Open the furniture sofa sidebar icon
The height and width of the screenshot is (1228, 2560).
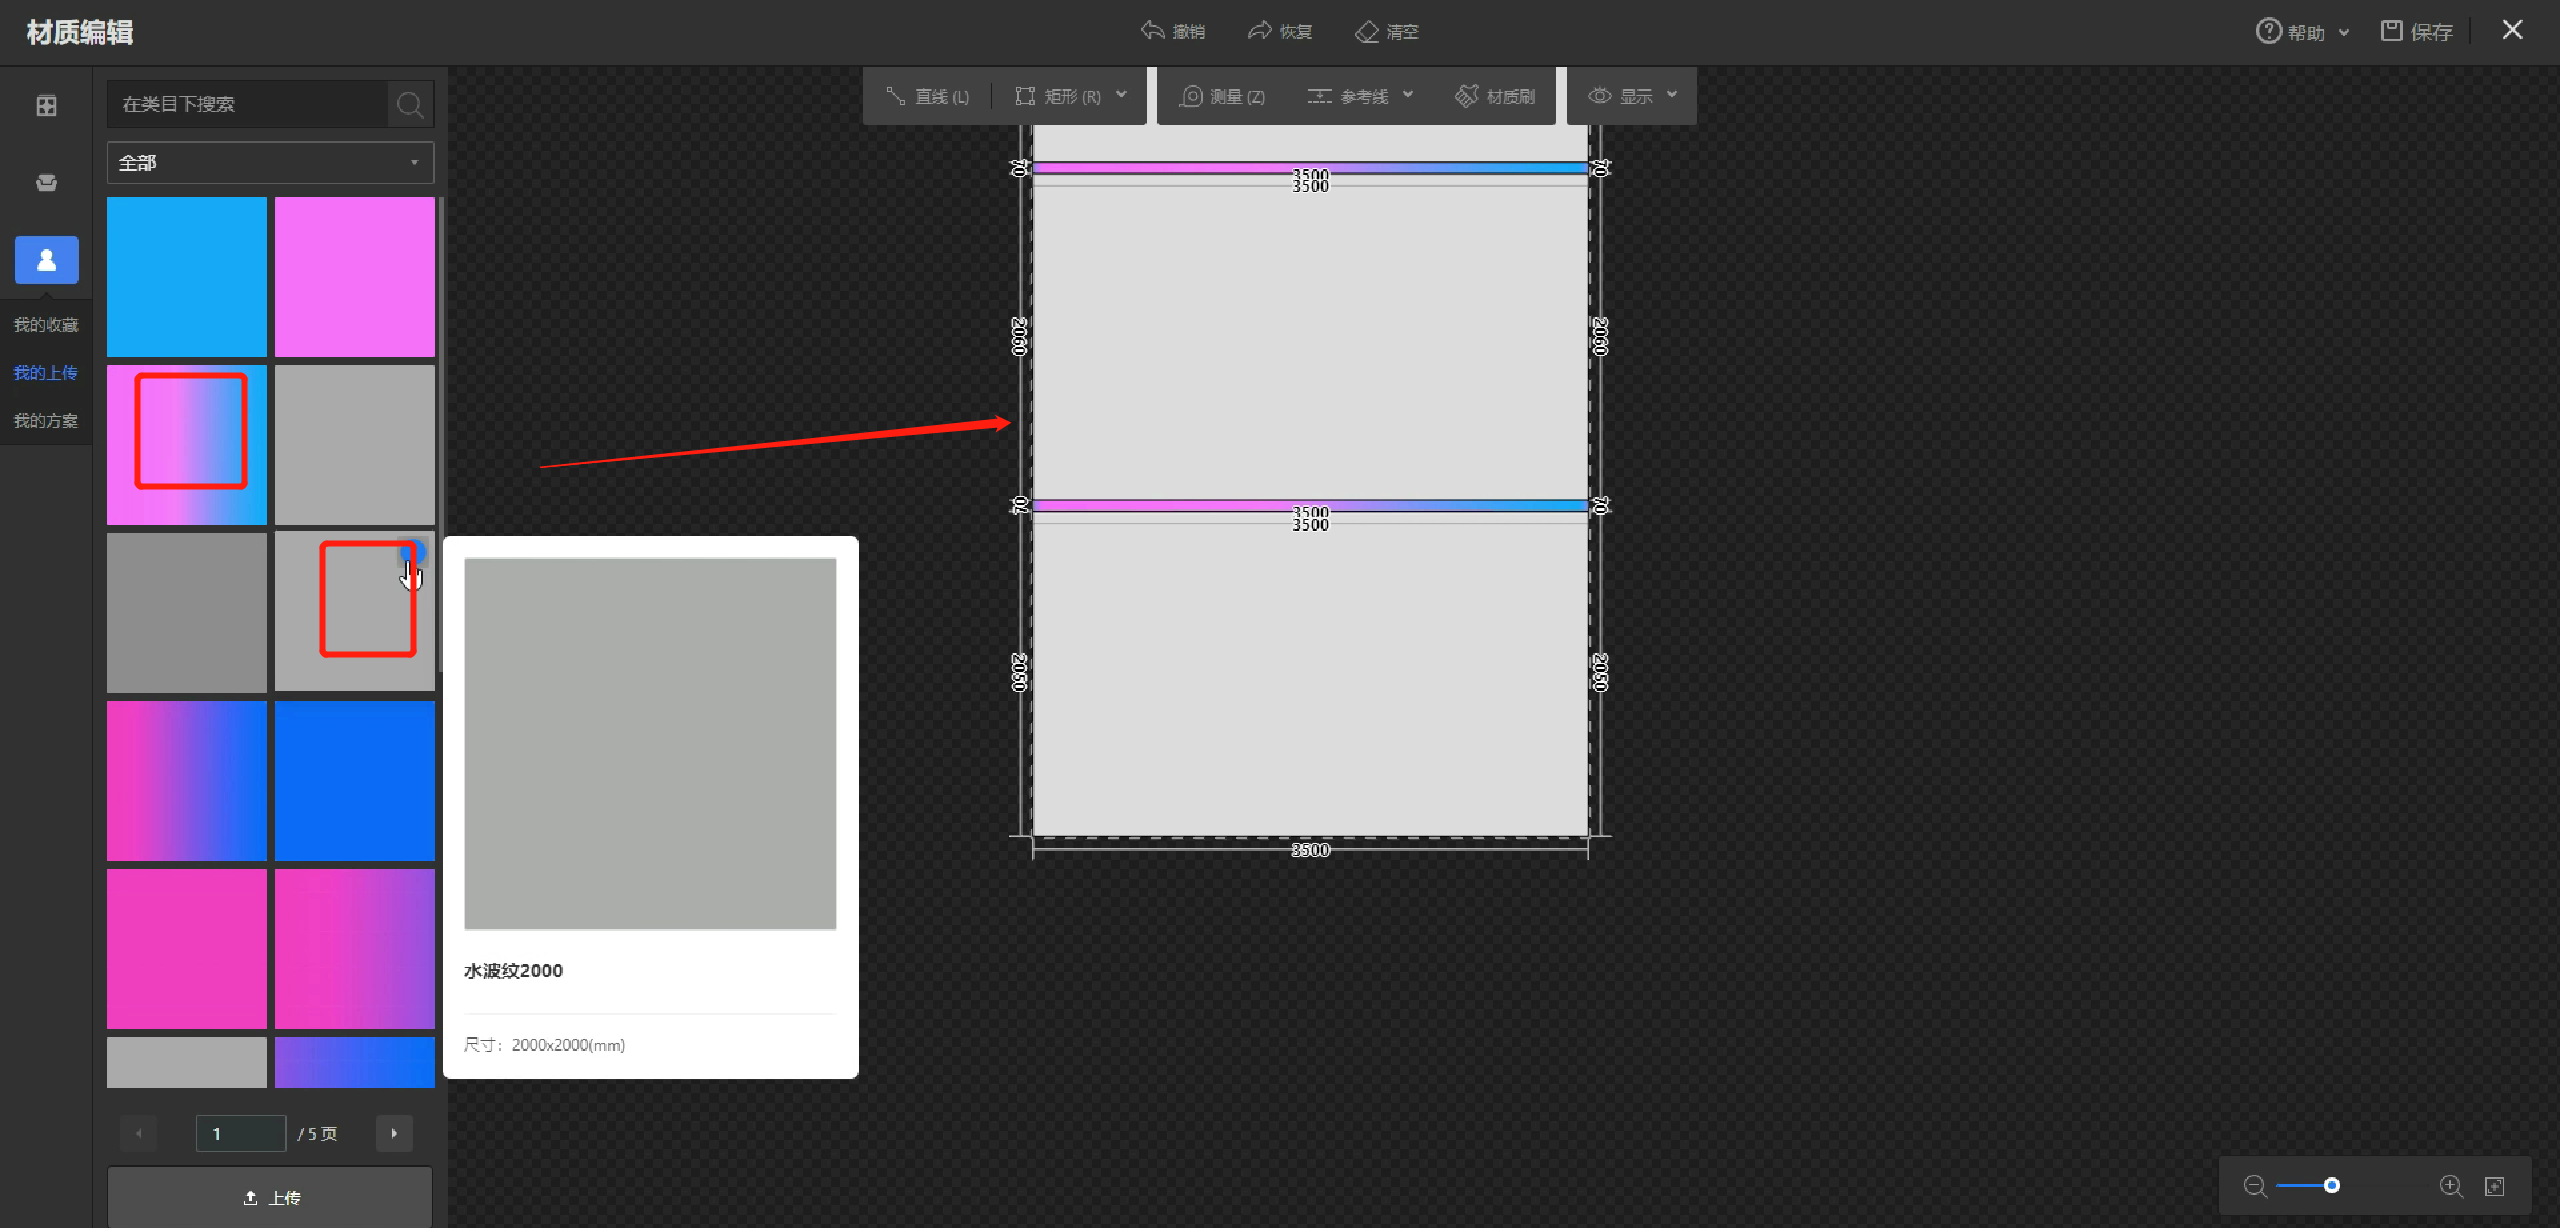46,182
